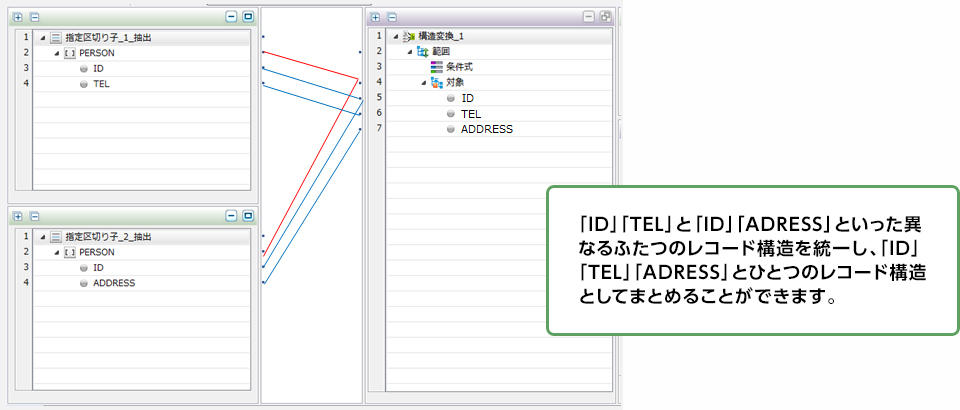The image size is (960, 410).
Task: Collapse the 指定区切り子_2_抽出 tree node
Action: pos(43,237)
